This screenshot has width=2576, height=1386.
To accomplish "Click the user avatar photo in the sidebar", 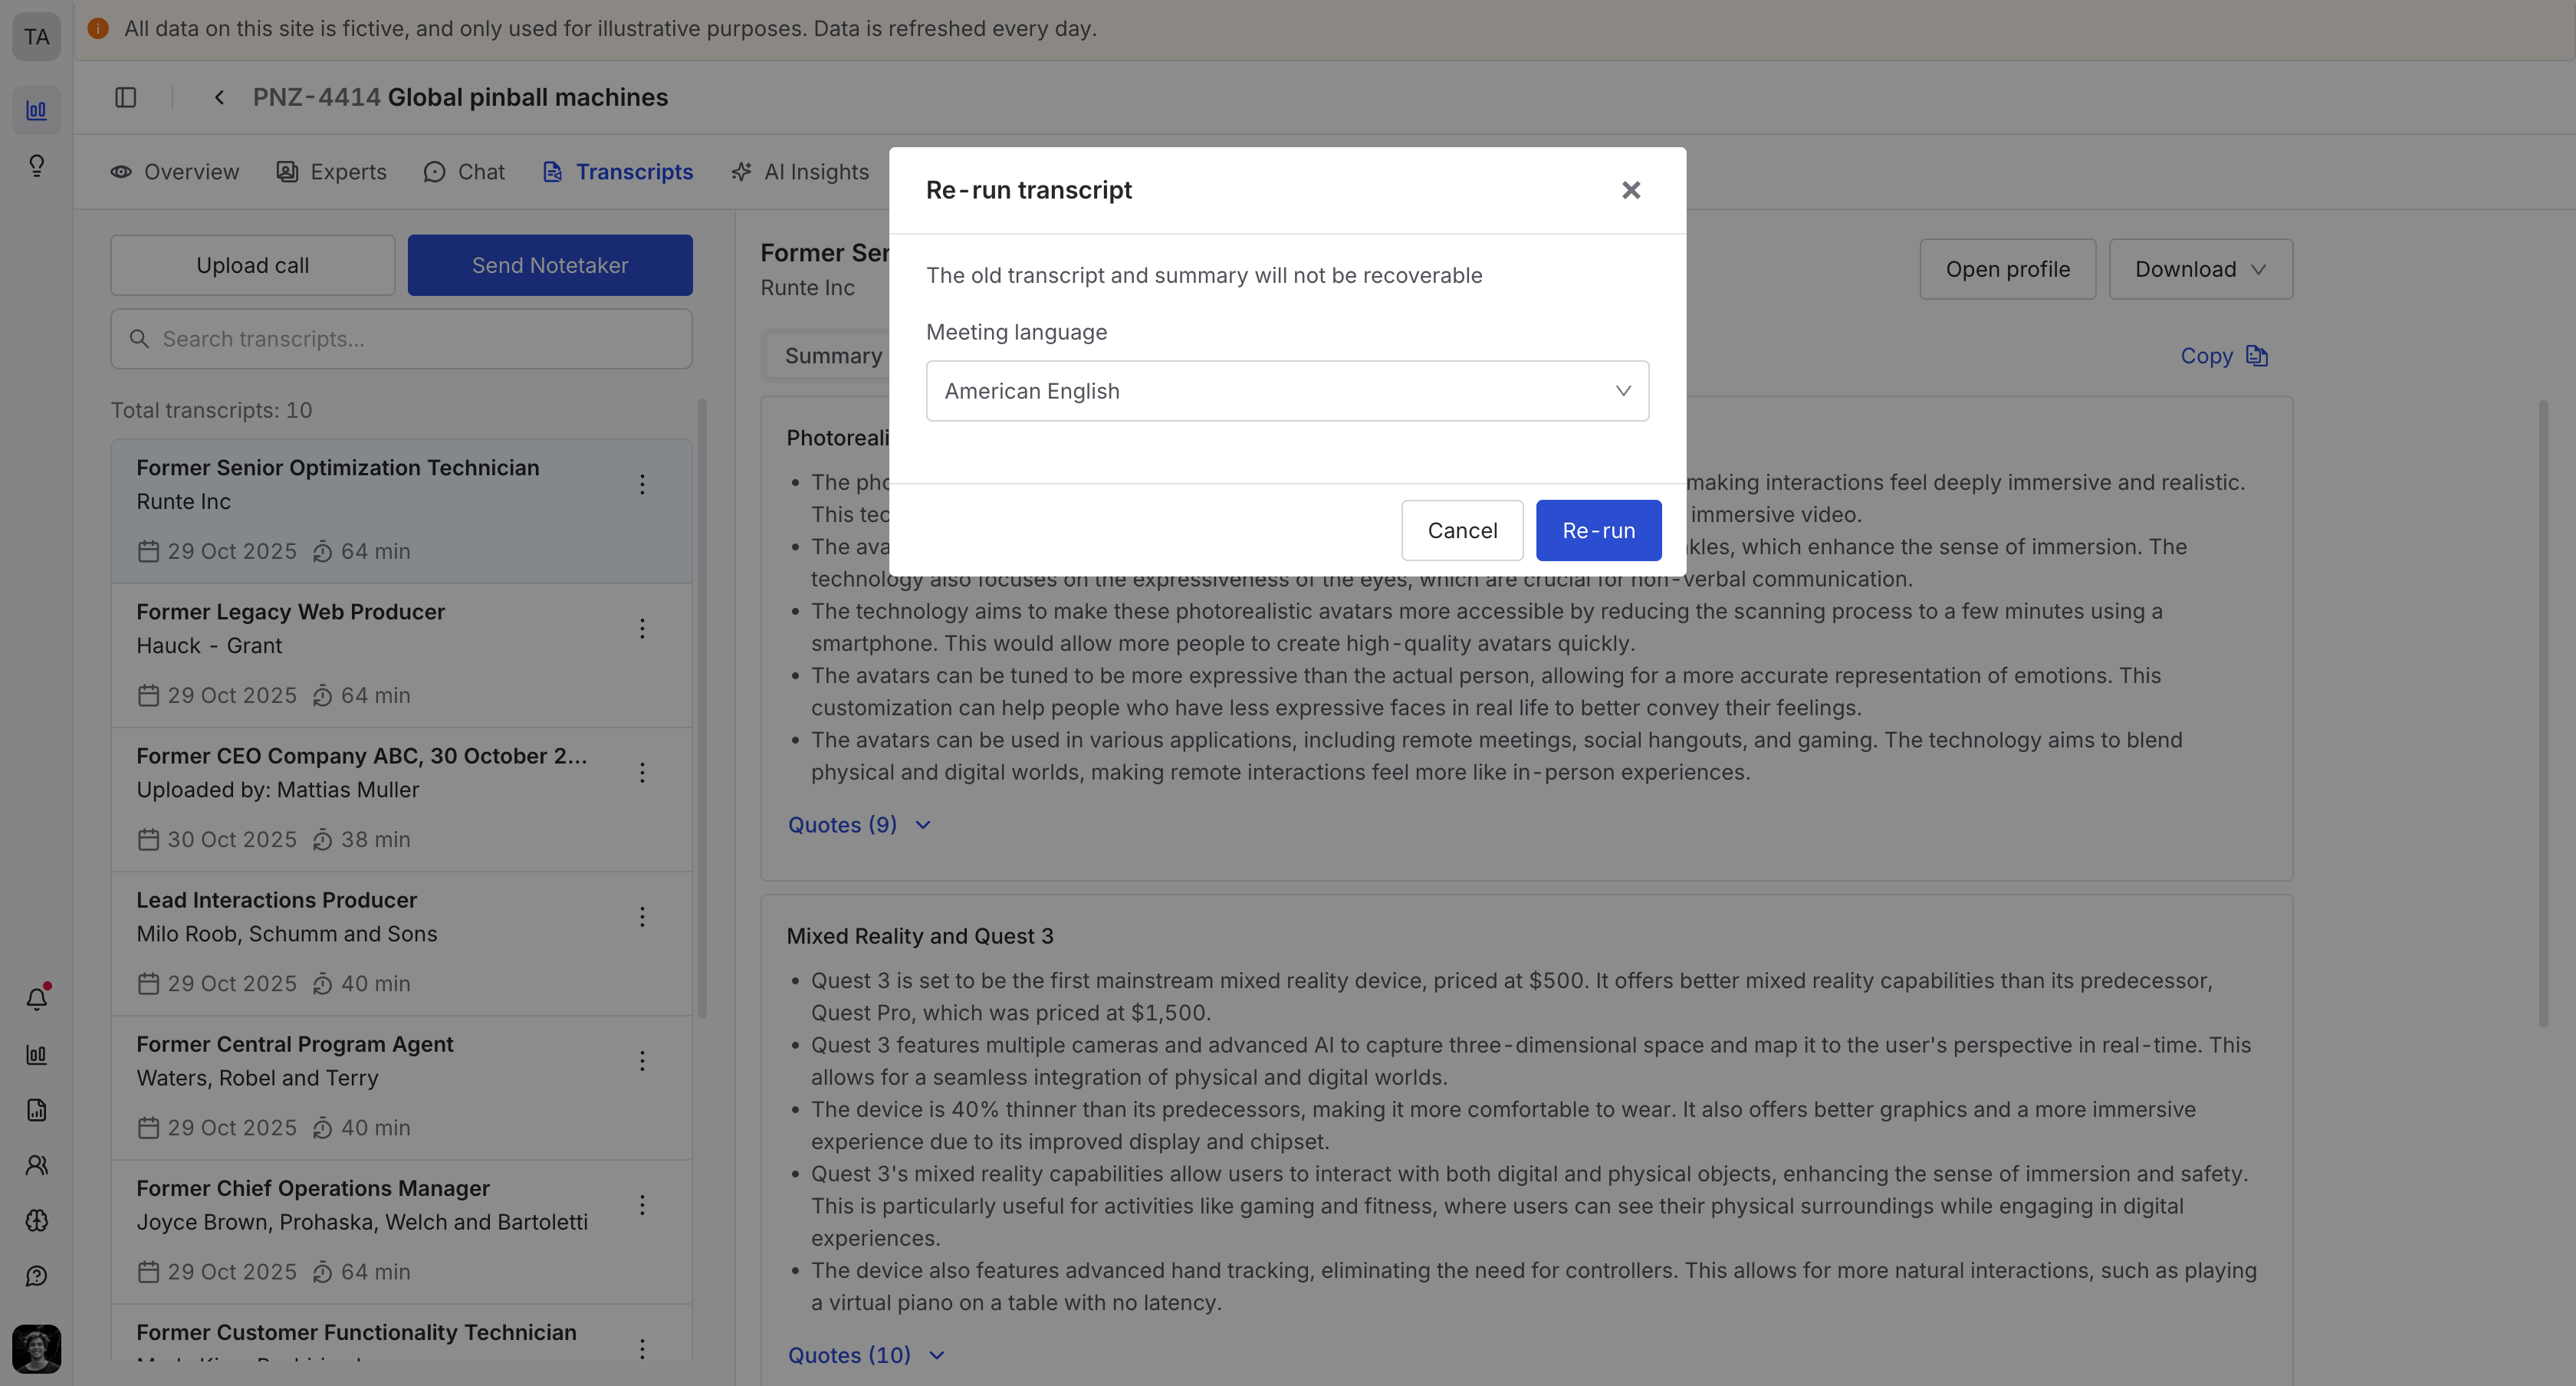I will (x=37, y=1348).
